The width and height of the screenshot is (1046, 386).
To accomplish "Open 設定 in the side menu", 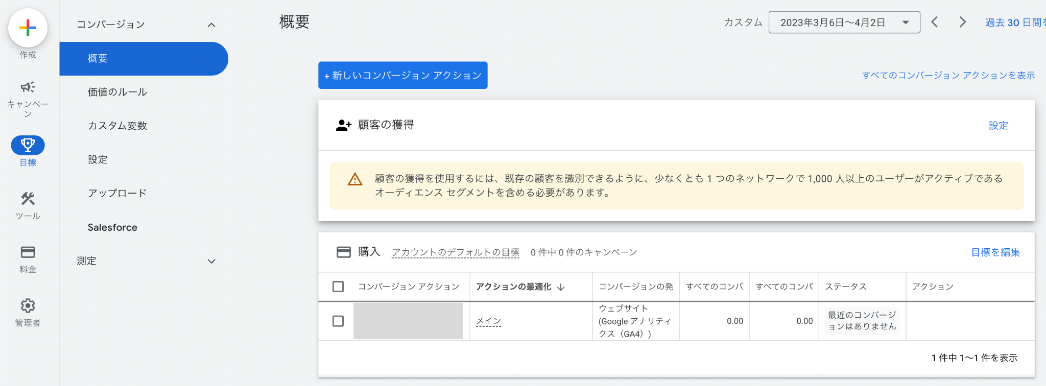I will [x=97, y=160].
